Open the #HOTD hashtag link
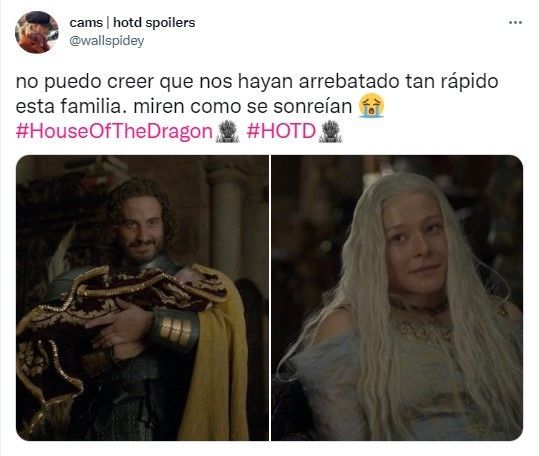539x456 pixels. point(281,131)
